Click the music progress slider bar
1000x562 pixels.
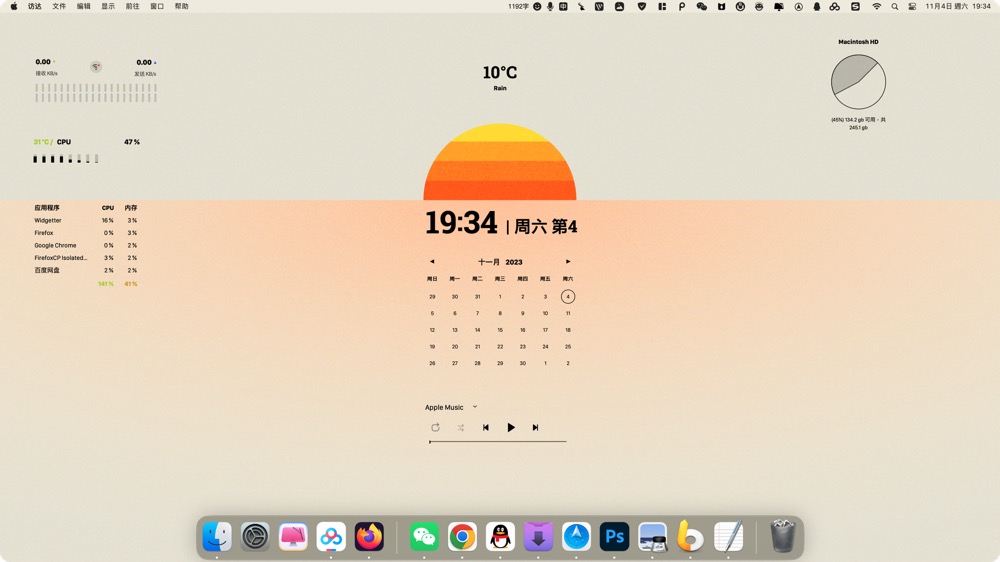498,441
